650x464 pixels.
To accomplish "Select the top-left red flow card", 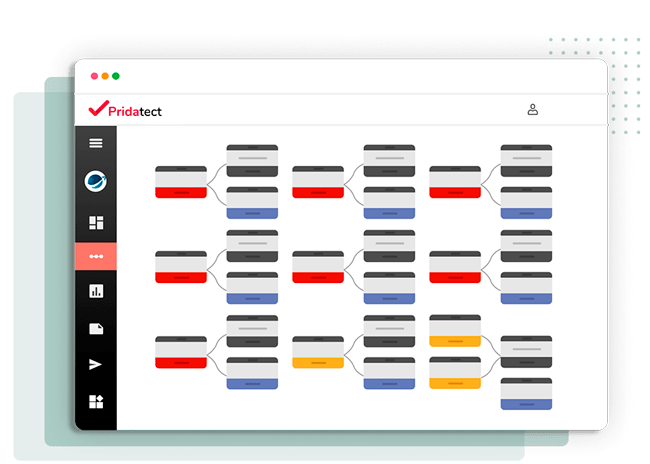I will (x=181, y=182).
